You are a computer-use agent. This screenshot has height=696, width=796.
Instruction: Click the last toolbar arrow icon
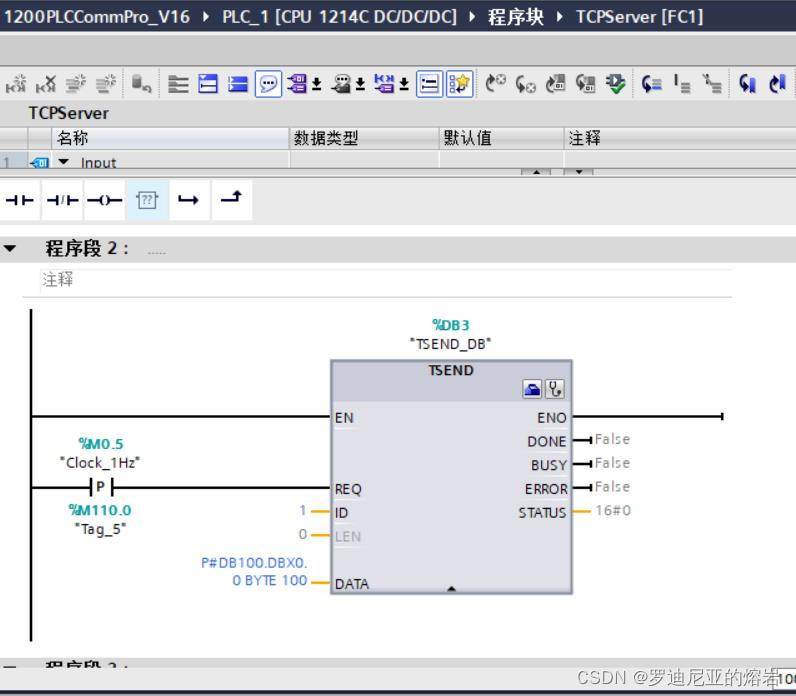tap(777, 84)
